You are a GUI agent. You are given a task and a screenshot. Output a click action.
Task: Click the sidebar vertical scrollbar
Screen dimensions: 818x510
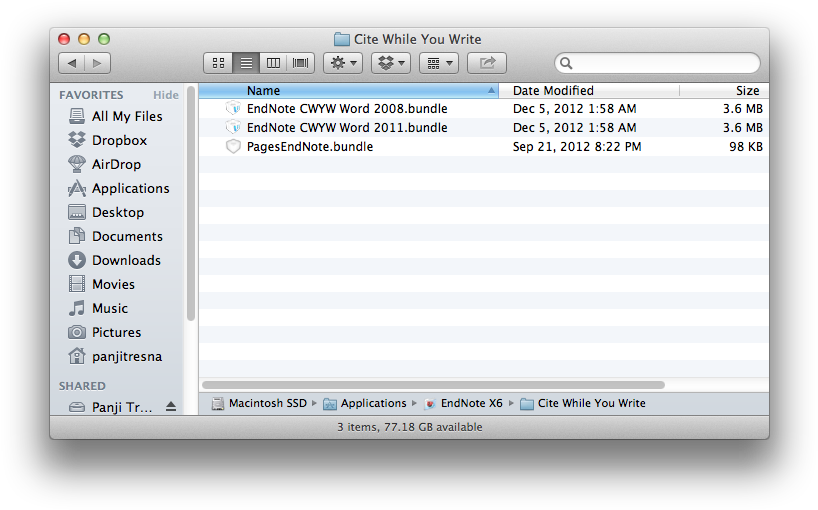(190, 203)
